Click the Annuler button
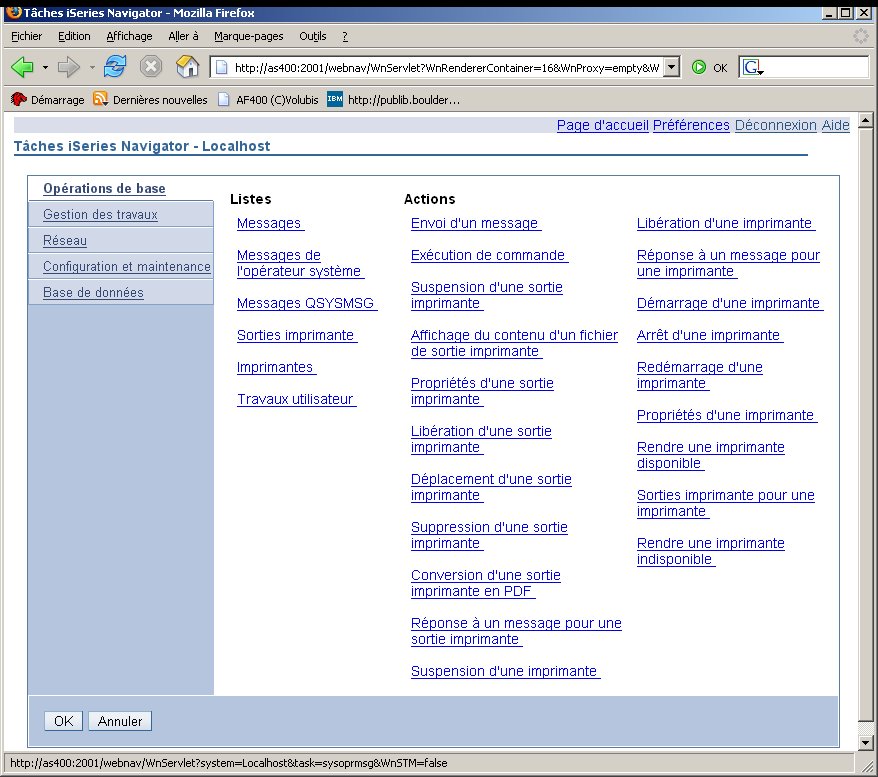 pos(120,721)
